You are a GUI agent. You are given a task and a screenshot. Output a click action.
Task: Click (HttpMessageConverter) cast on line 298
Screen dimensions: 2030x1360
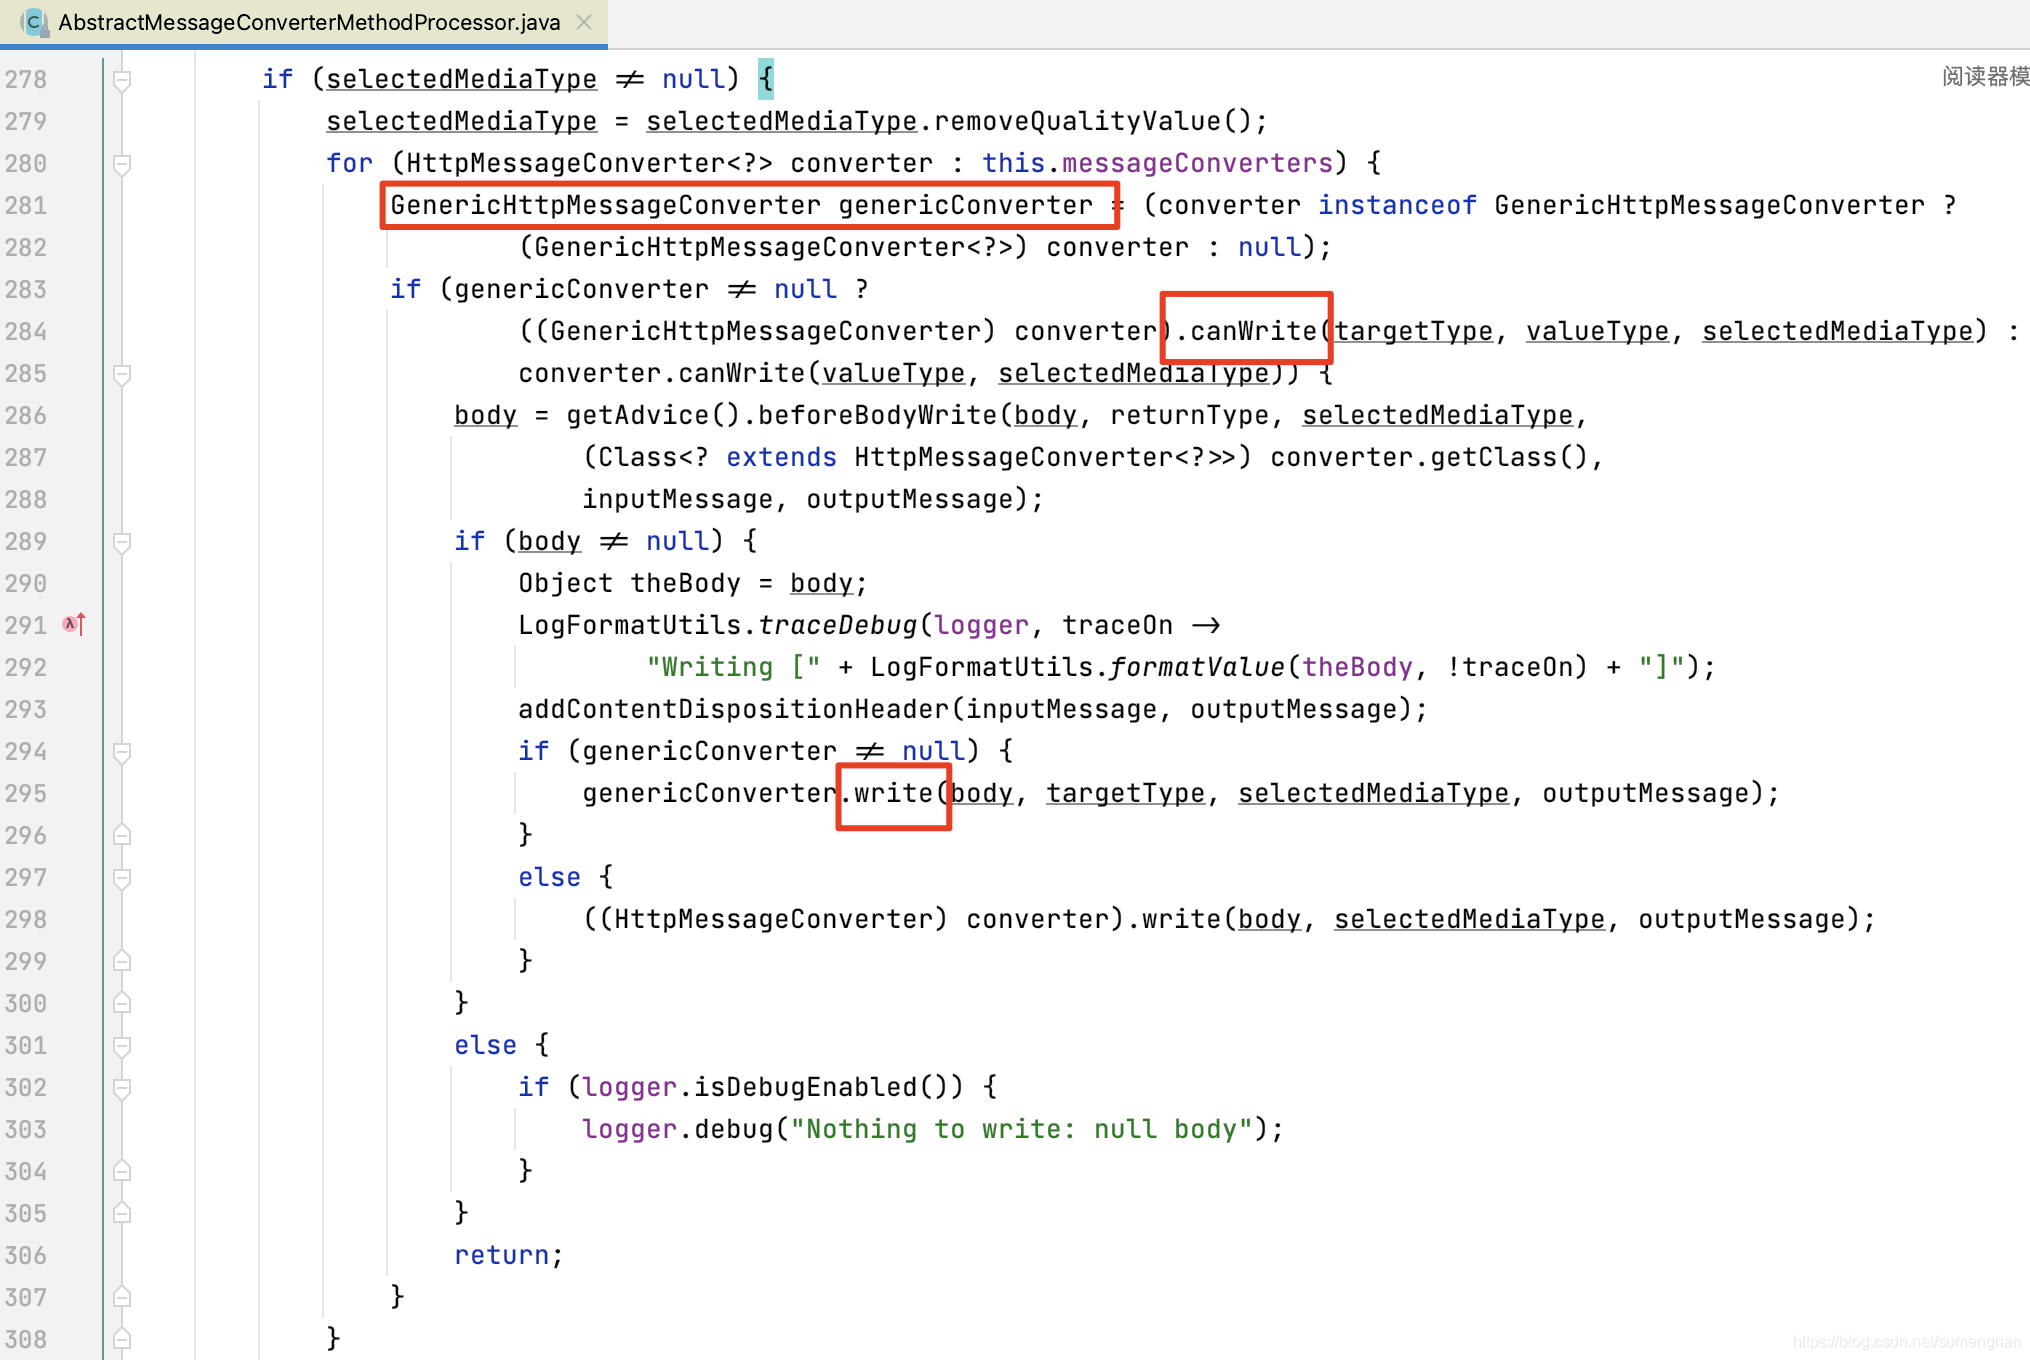click(774, 919)
